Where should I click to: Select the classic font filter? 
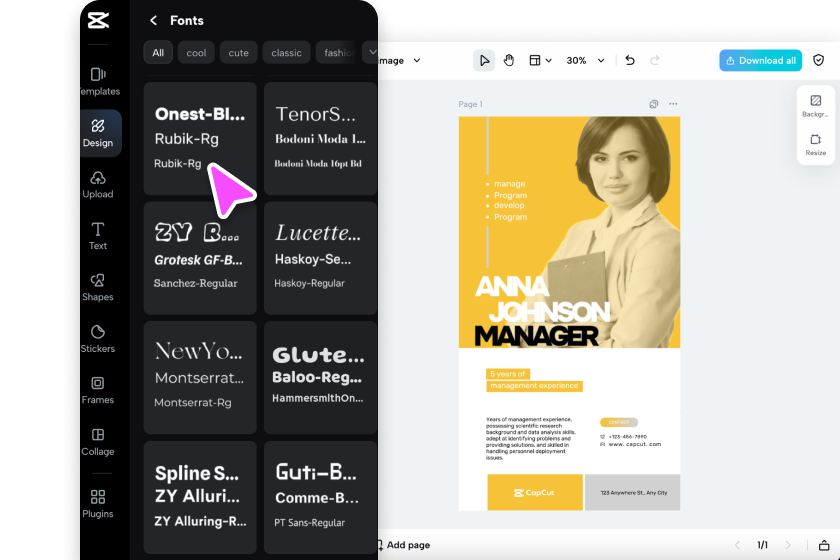pyautogui.click(x=286, y=53)
